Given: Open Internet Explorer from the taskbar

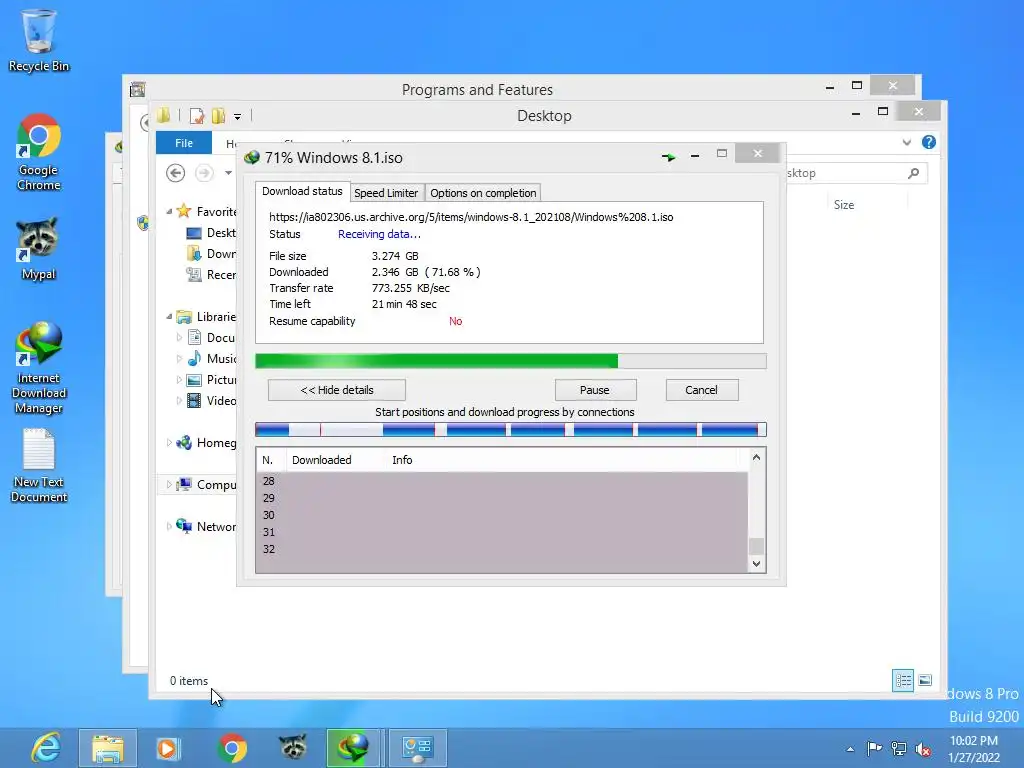Looking at the screenshot, I should coord(46,748).
